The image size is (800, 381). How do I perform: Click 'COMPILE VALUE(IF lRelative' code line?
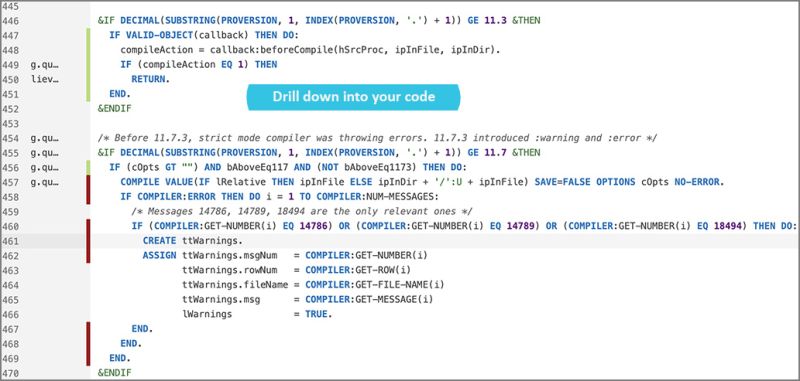click(422, 183)
